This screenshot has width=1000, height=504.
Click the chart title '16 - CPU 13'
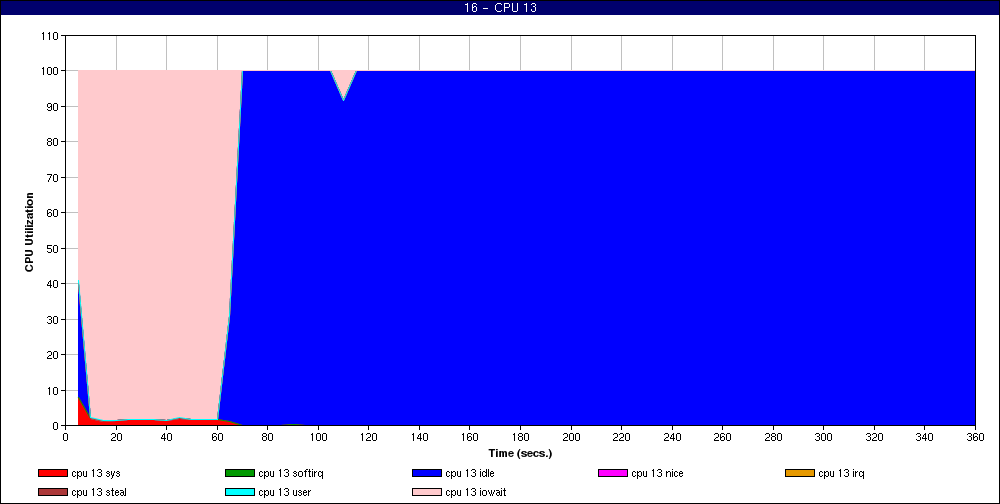[500, 8]
